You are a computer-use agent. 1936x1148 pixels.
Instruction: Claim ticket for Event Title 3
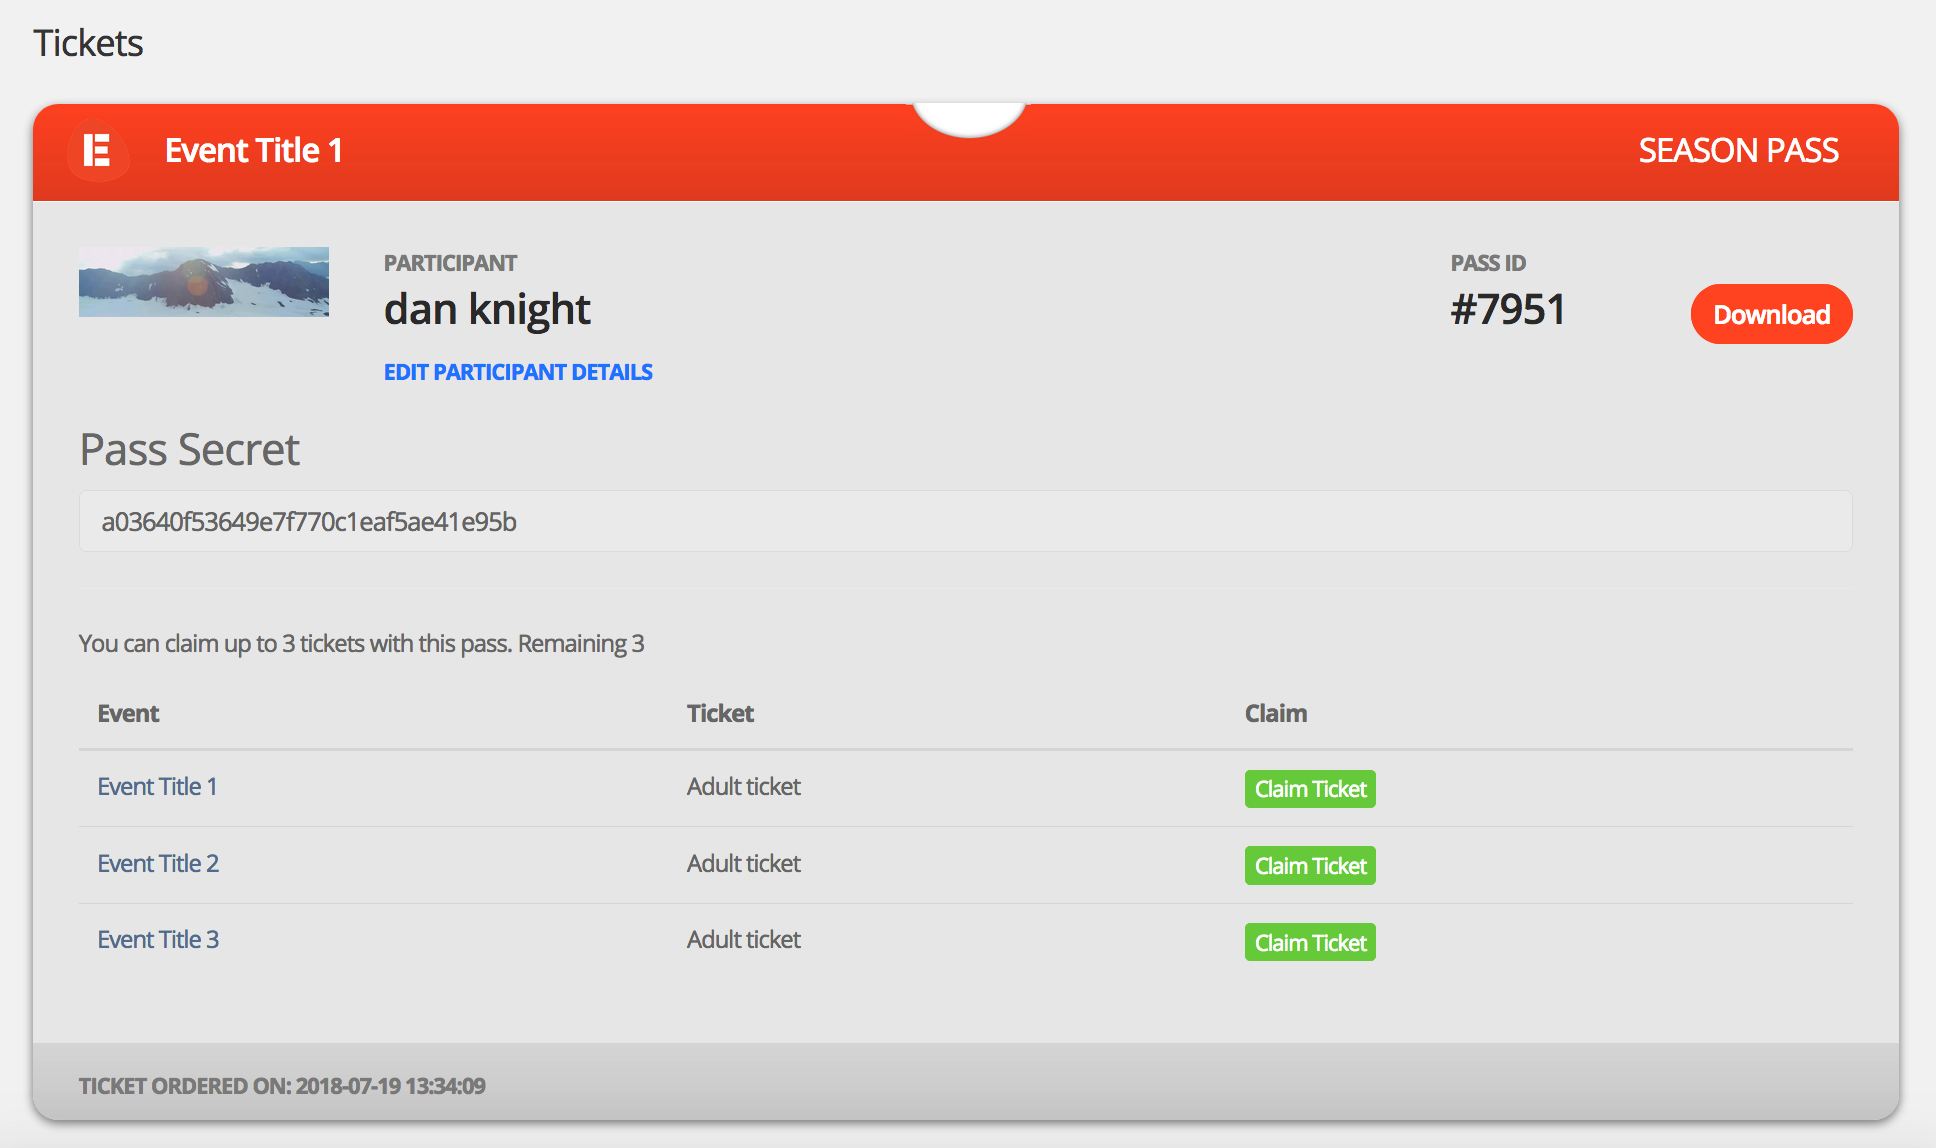1309,942
